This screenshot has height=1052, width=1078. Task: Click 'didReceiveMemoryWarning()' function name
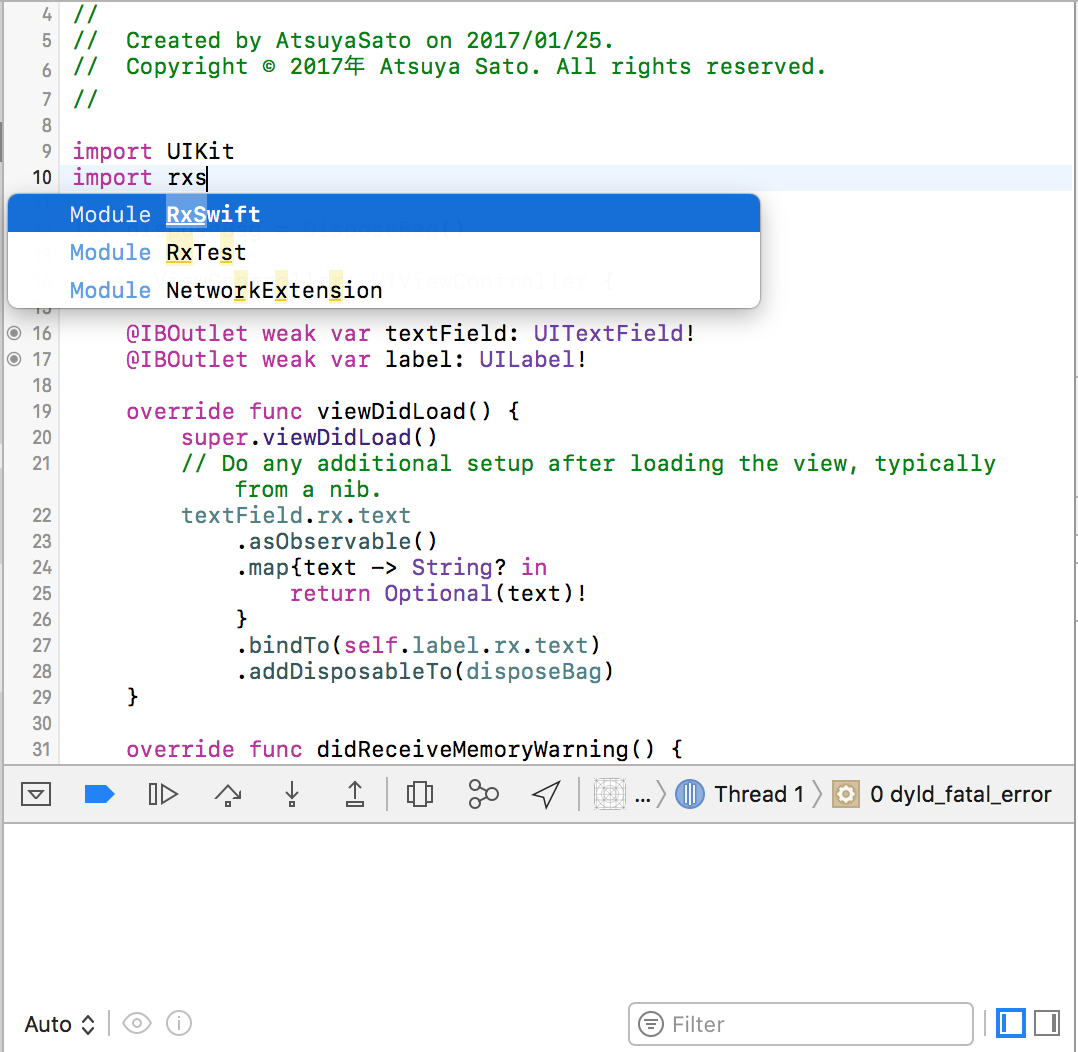tap(486, 749)
